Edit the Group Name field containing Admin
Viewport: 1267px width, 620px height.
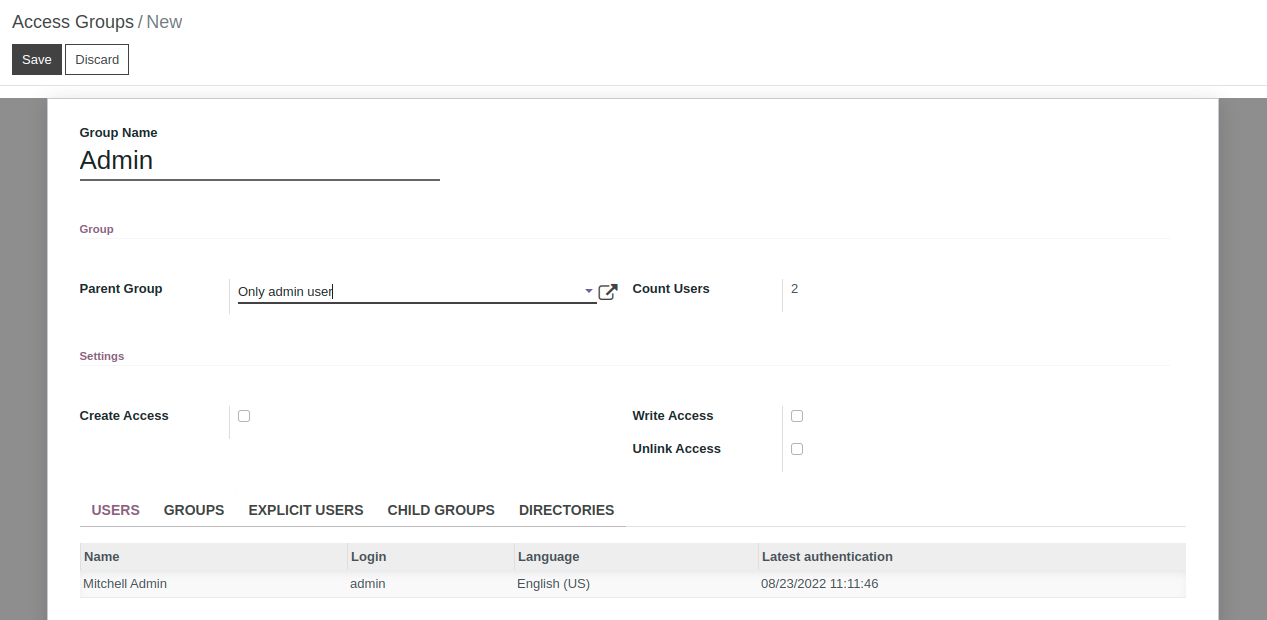pyautogui.click(x=260, y=161)
